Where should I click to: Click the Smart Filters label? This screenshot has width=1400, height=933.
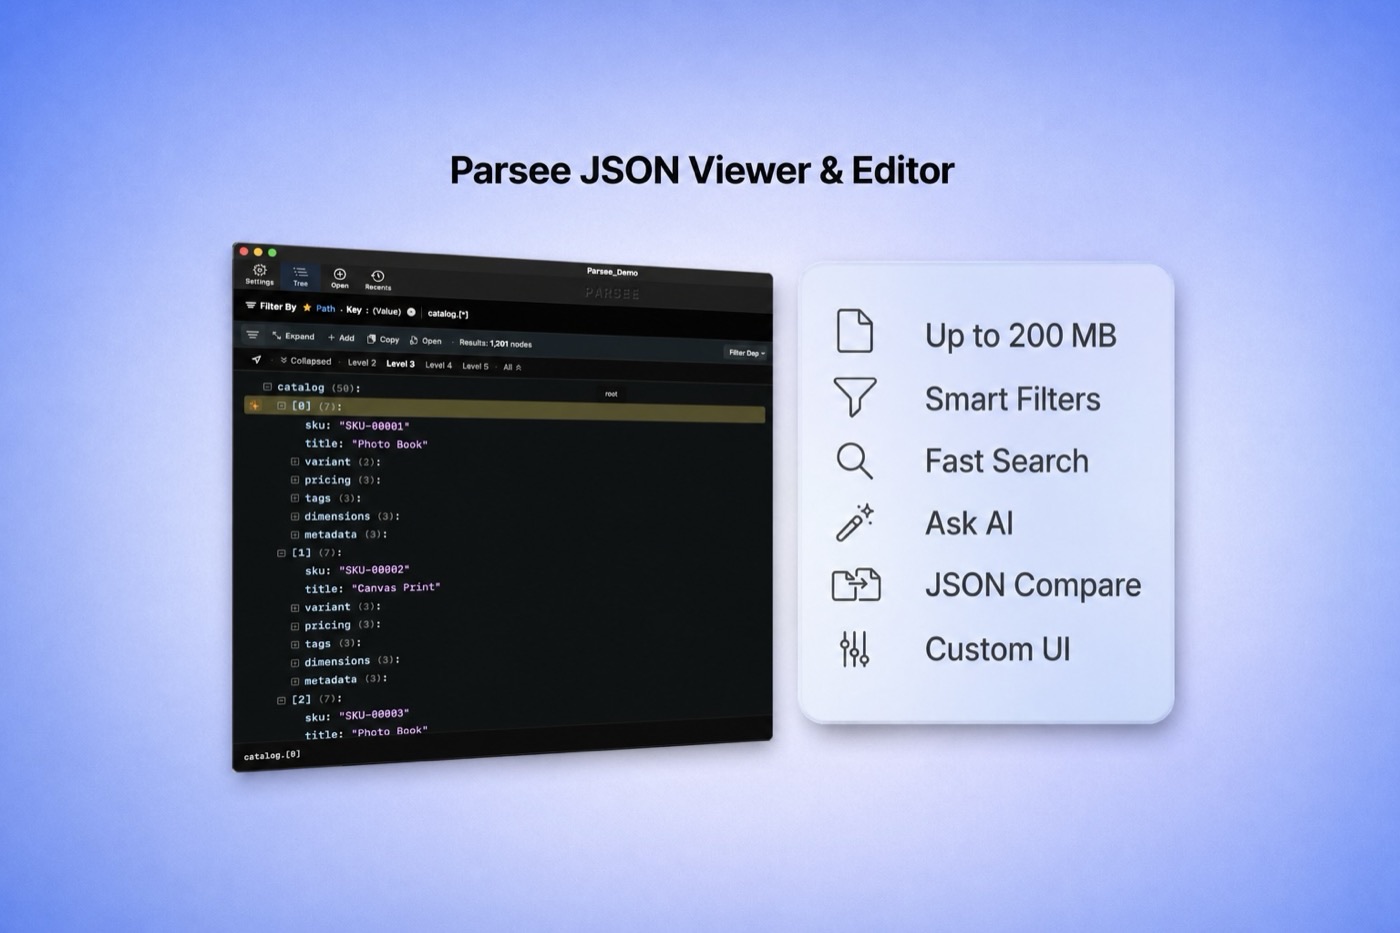[x=1012, y=399]
